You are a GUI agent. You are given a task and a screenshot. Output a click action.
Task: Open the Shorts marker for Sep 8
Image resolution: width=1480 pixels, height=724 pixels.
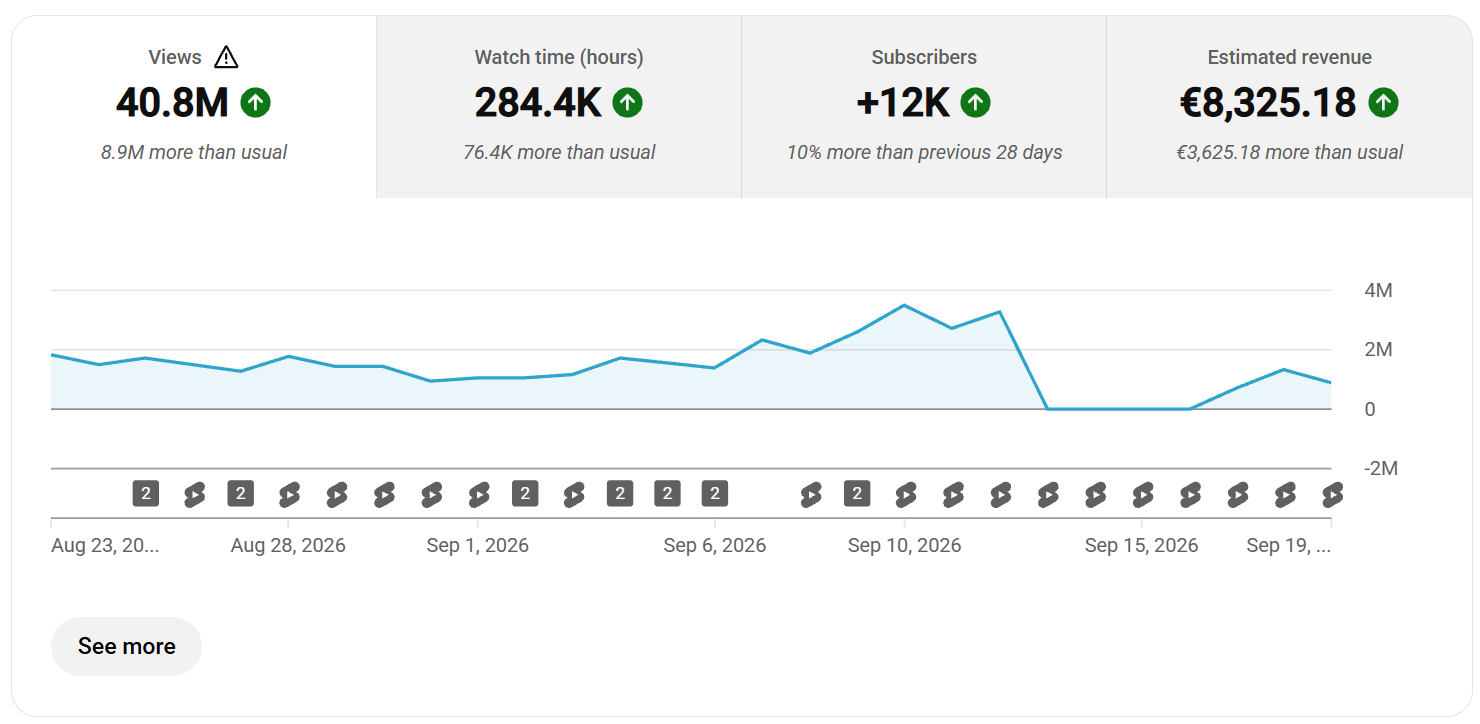tap(811, 494)
